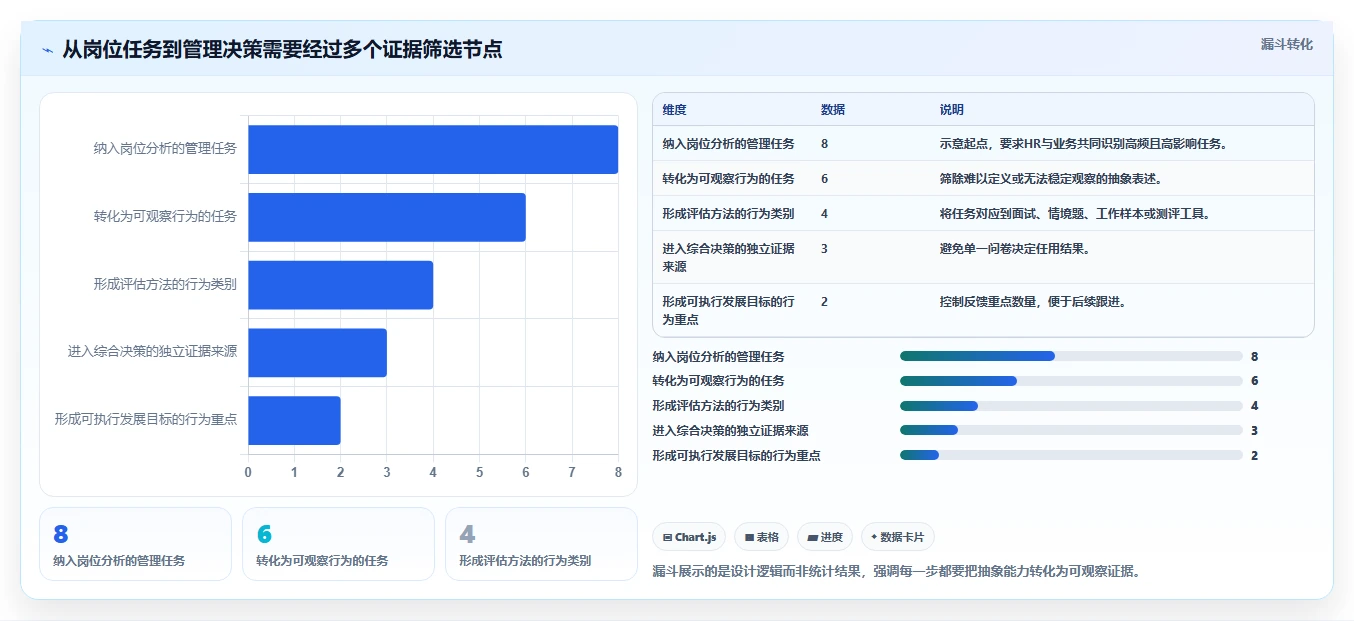Click the progress bar for 转化为可观察行为的任务
The image size is (1354, 621).
(x=1071, y=381)
